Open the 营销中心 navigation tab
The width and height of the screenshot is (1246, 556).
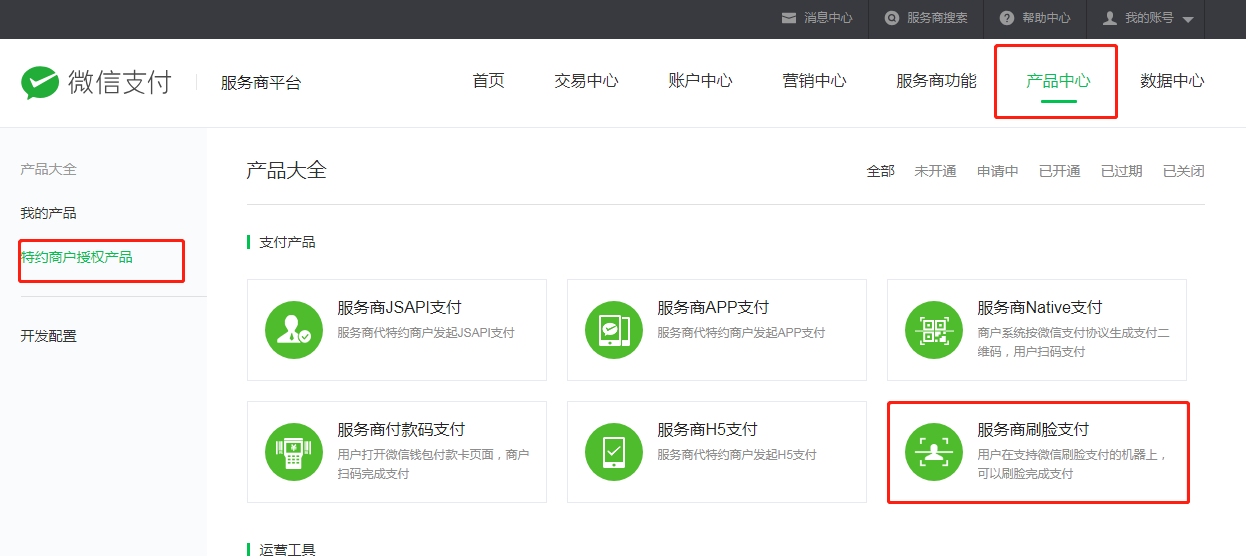[814, 81]
